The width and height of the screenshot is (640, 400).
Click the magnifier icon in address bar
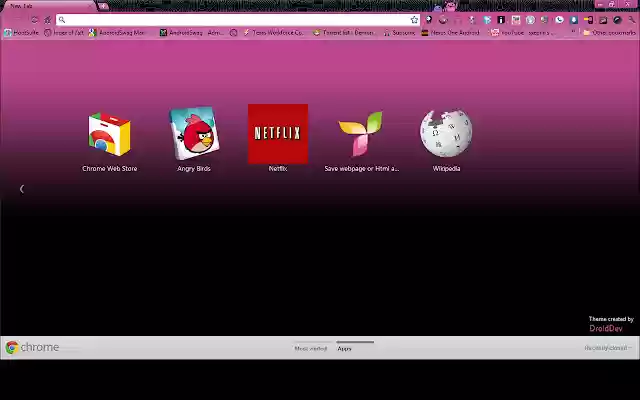pyautogui.click(x=62, y=20)
